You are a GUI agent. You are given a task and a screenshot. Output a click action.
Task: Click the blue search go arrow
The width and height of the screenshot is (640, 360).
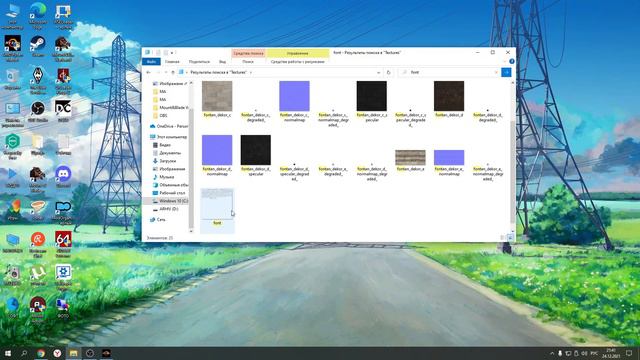coord(506,72)
